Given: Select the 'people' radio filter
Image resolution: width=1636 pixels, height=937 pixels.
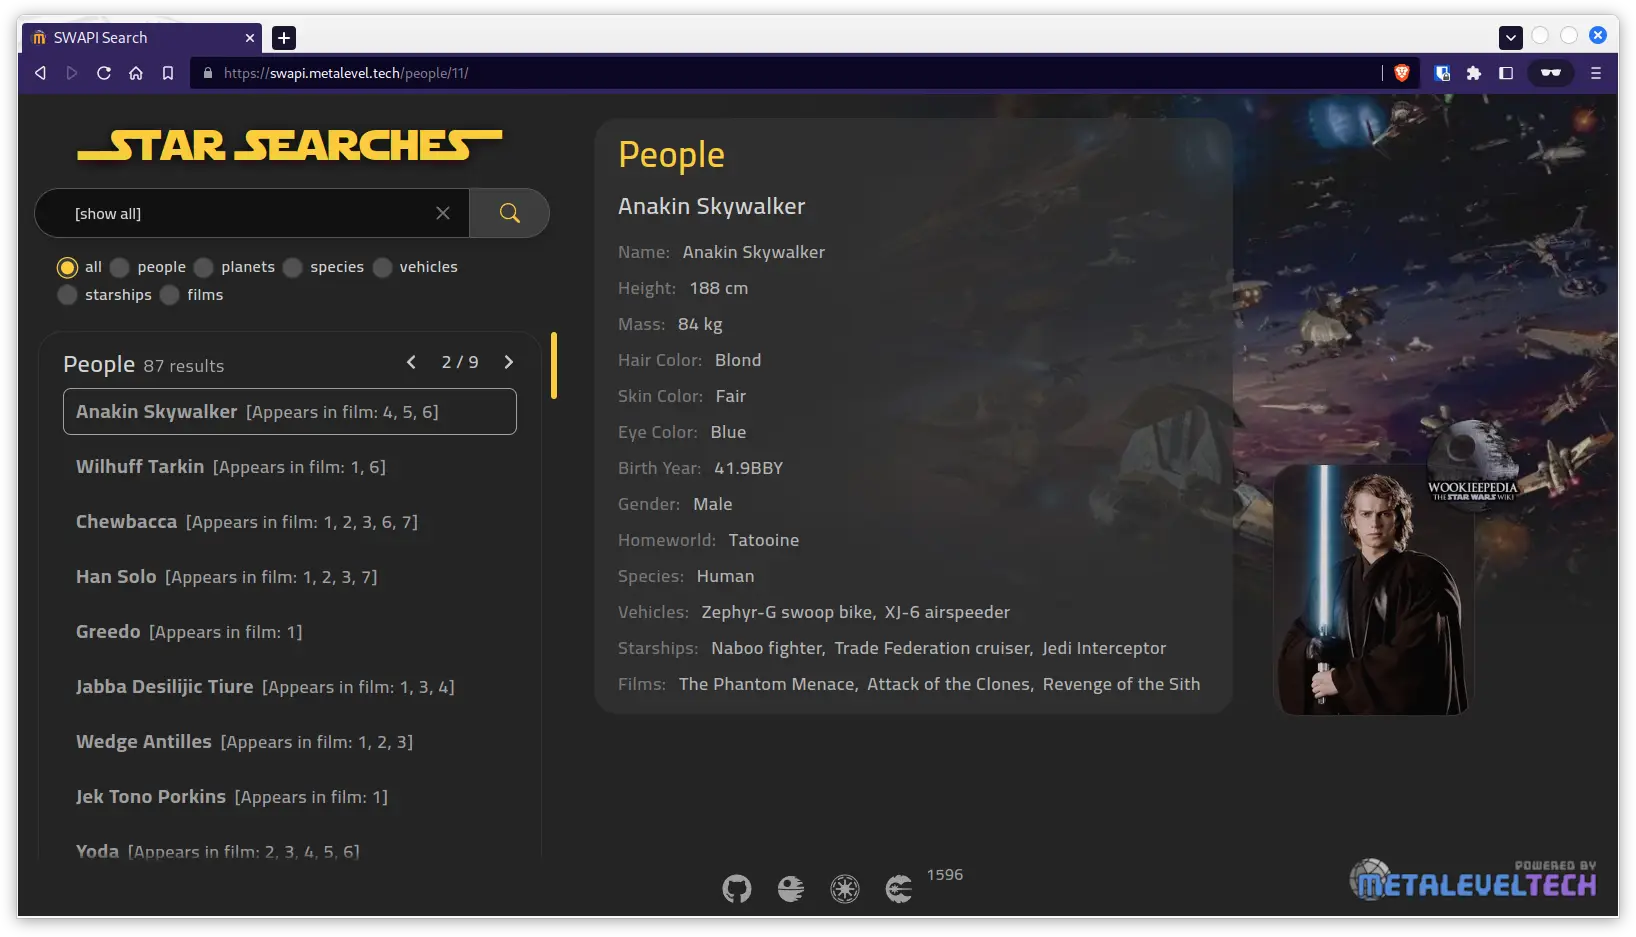Looking at the screenshot, I should [120, 267].
